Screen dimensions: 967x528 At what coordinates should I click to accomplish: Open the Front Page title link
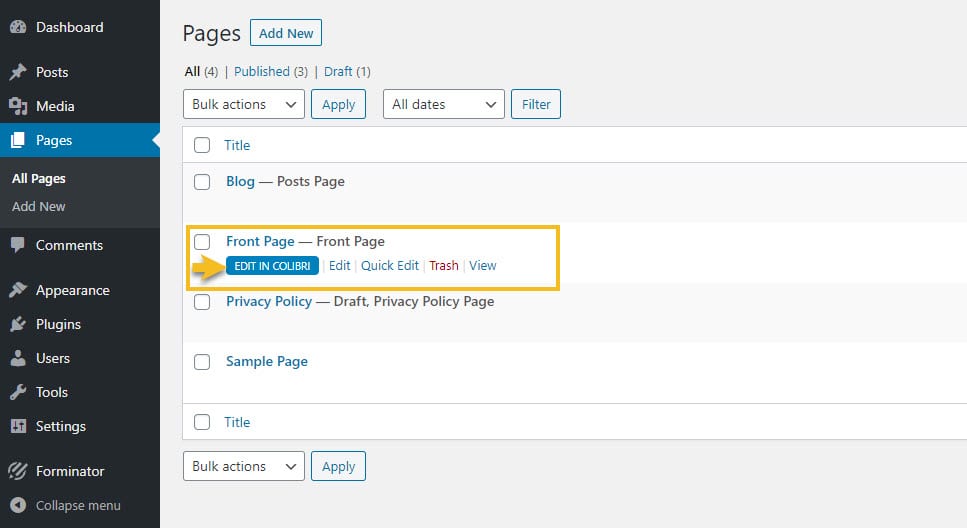pos(260,241)
